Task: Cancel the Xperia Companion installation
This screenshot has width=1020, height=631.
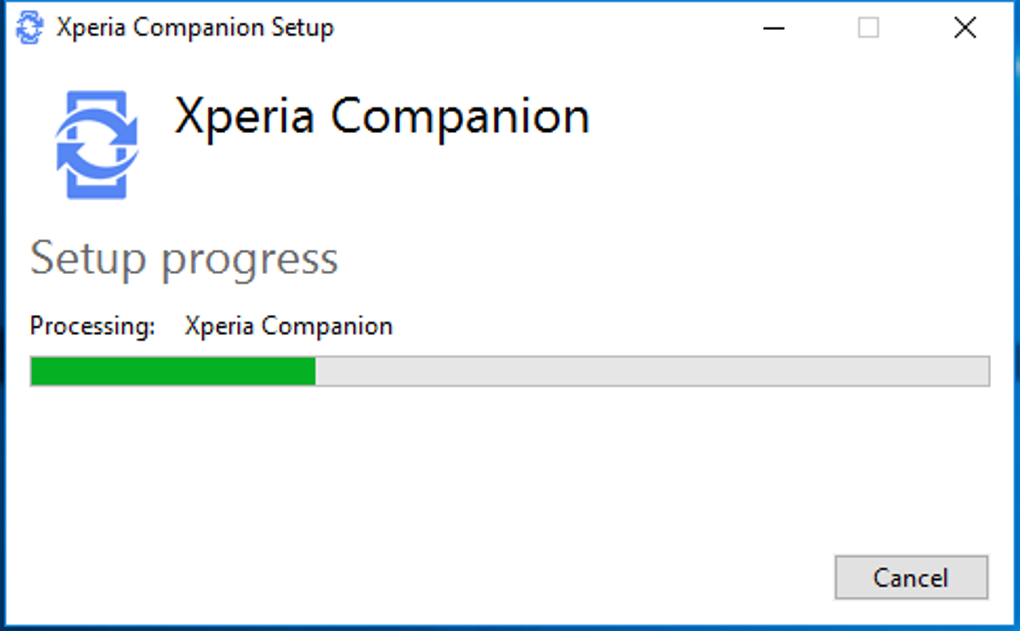Action: tap(911, 578)
